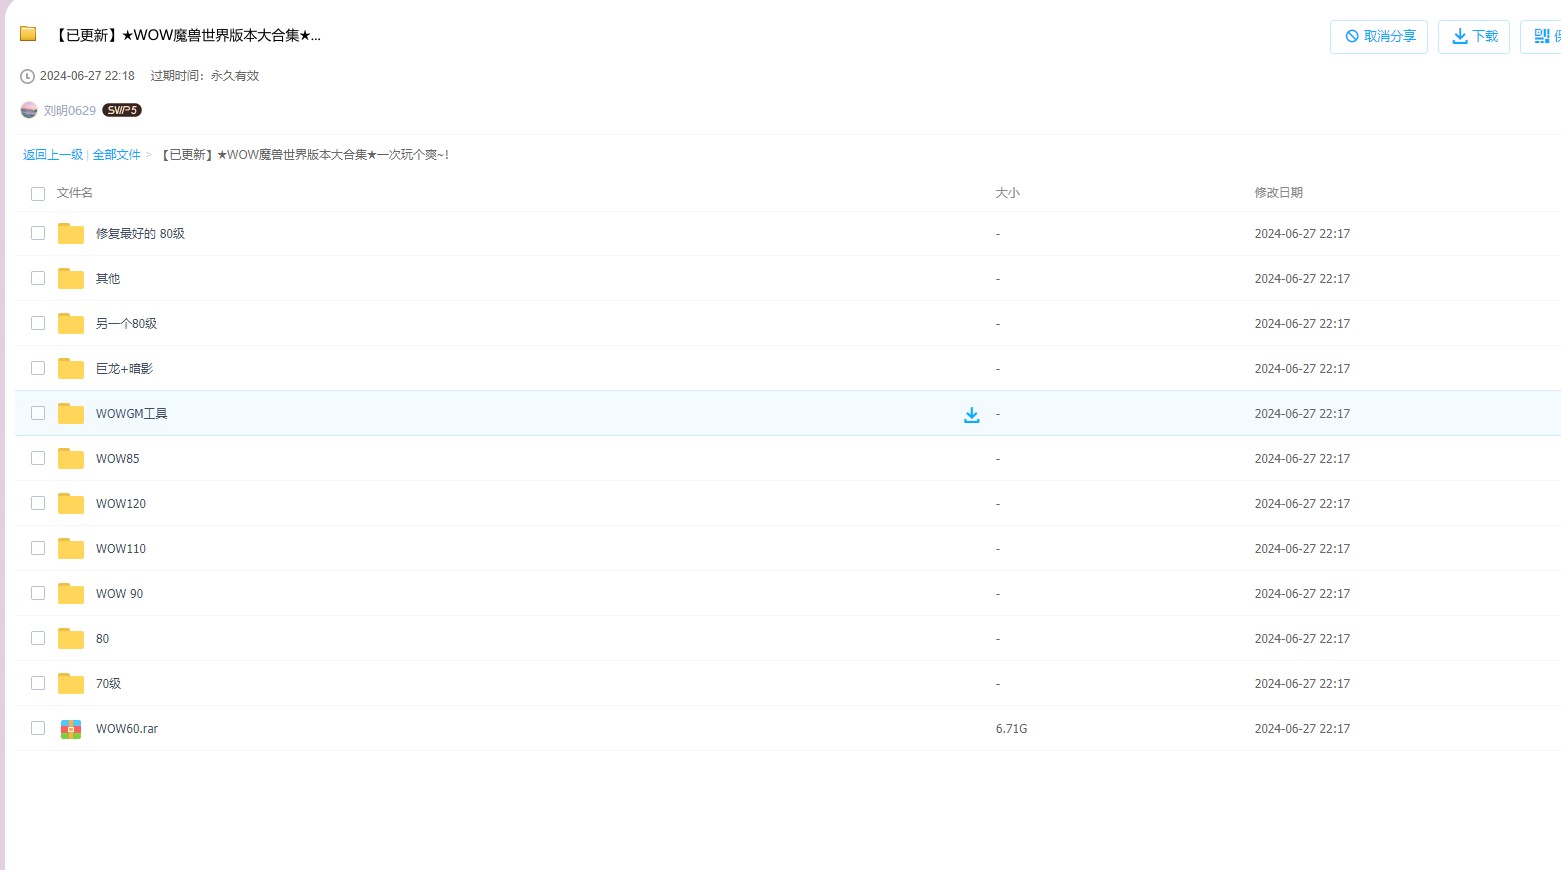Screen dimensions: 1561x870
Task: Check the box for 其他 folder
Action: pos(38,278)
